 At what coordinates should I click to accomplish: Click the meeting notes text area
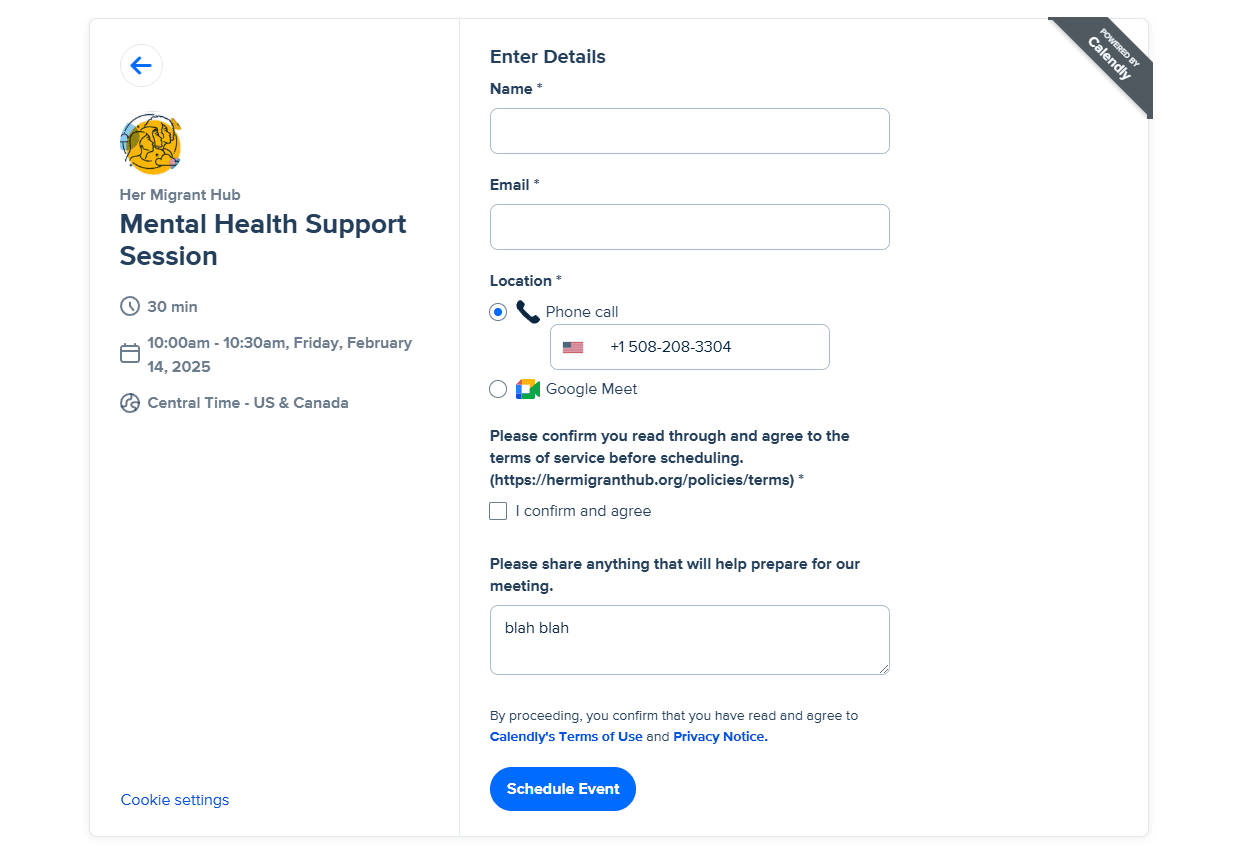[x=689, y=640]
